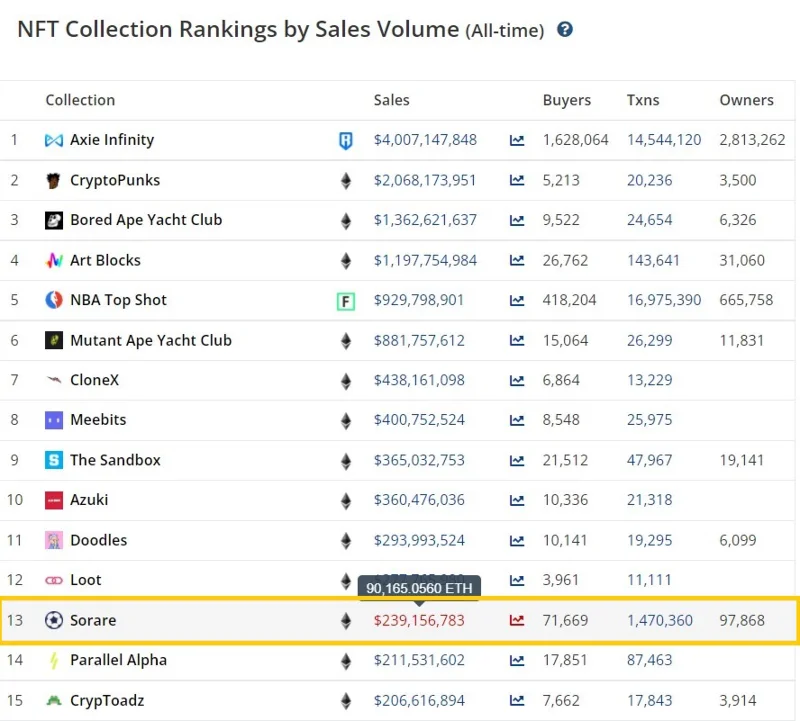Open the Meebits sales chart icon

click(517, 420)
